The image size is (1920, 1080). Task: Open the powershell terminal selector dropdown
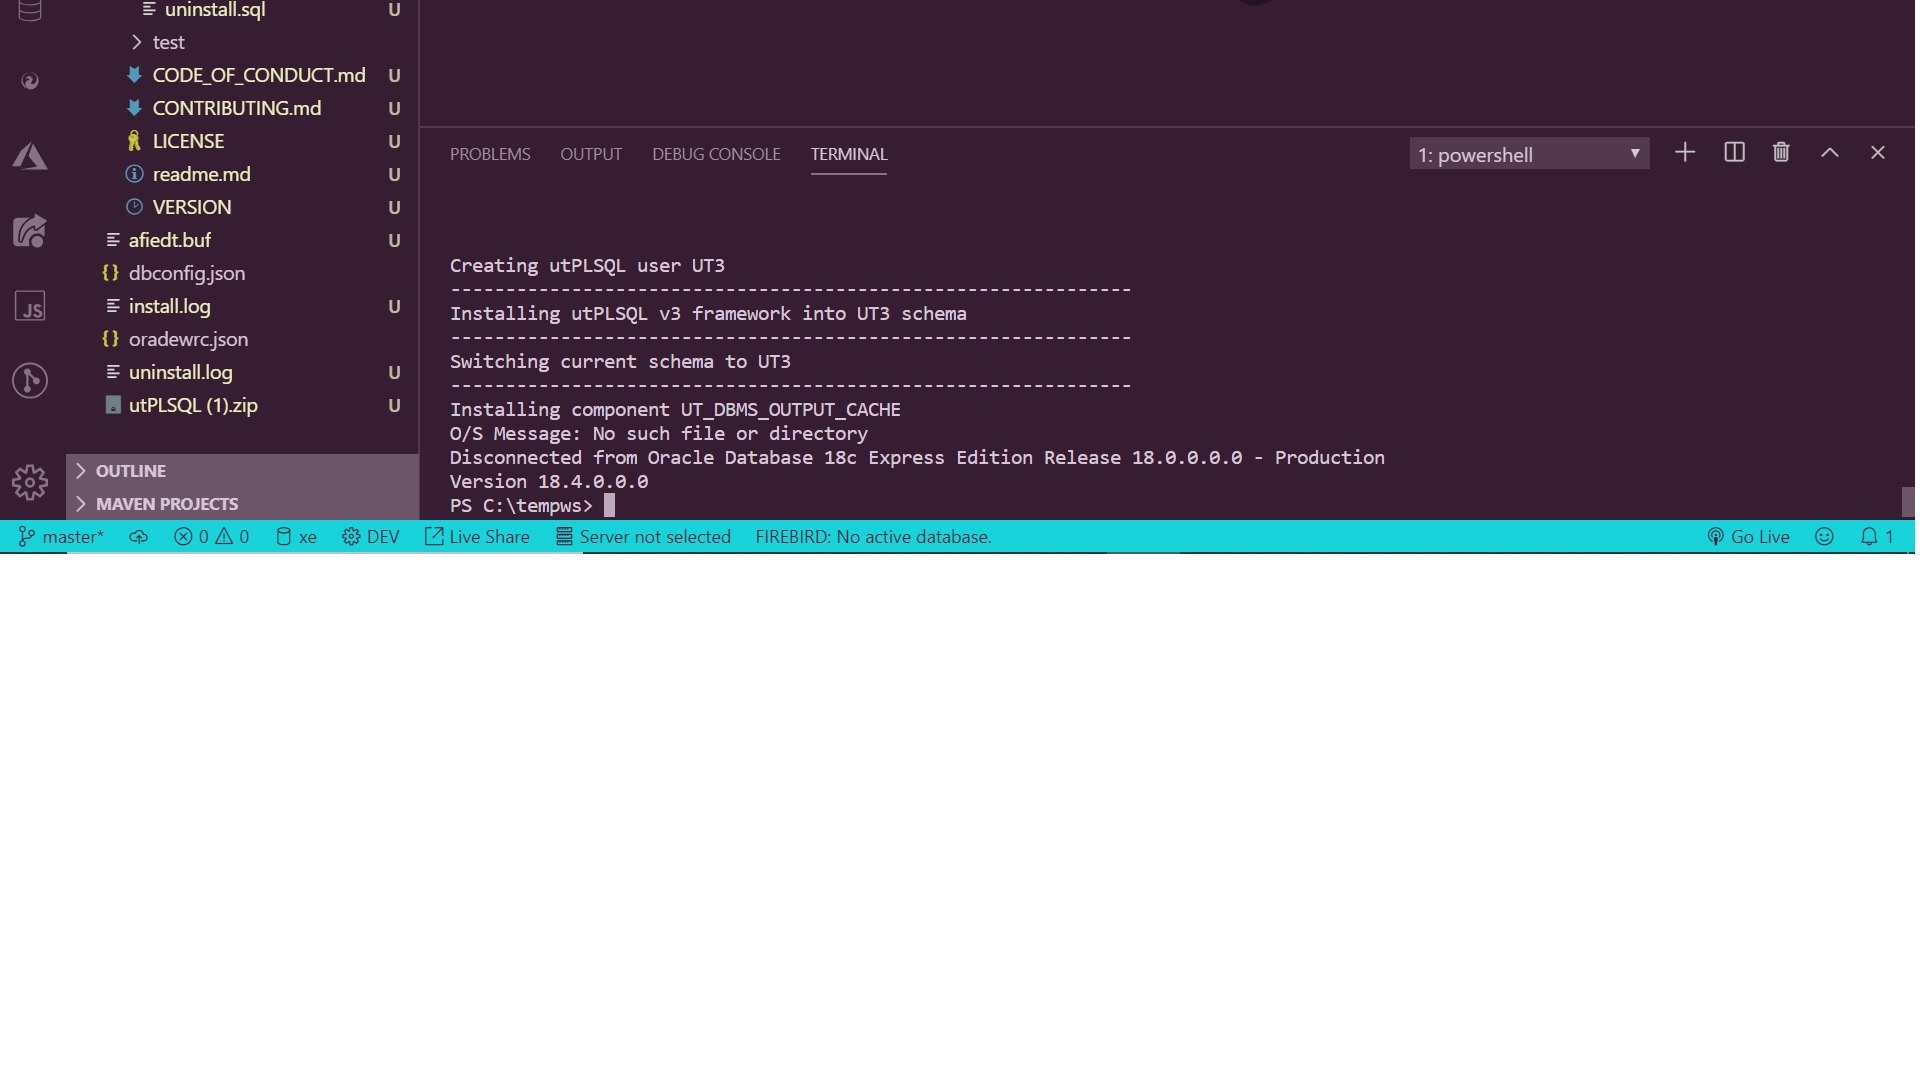[1528, 155]
